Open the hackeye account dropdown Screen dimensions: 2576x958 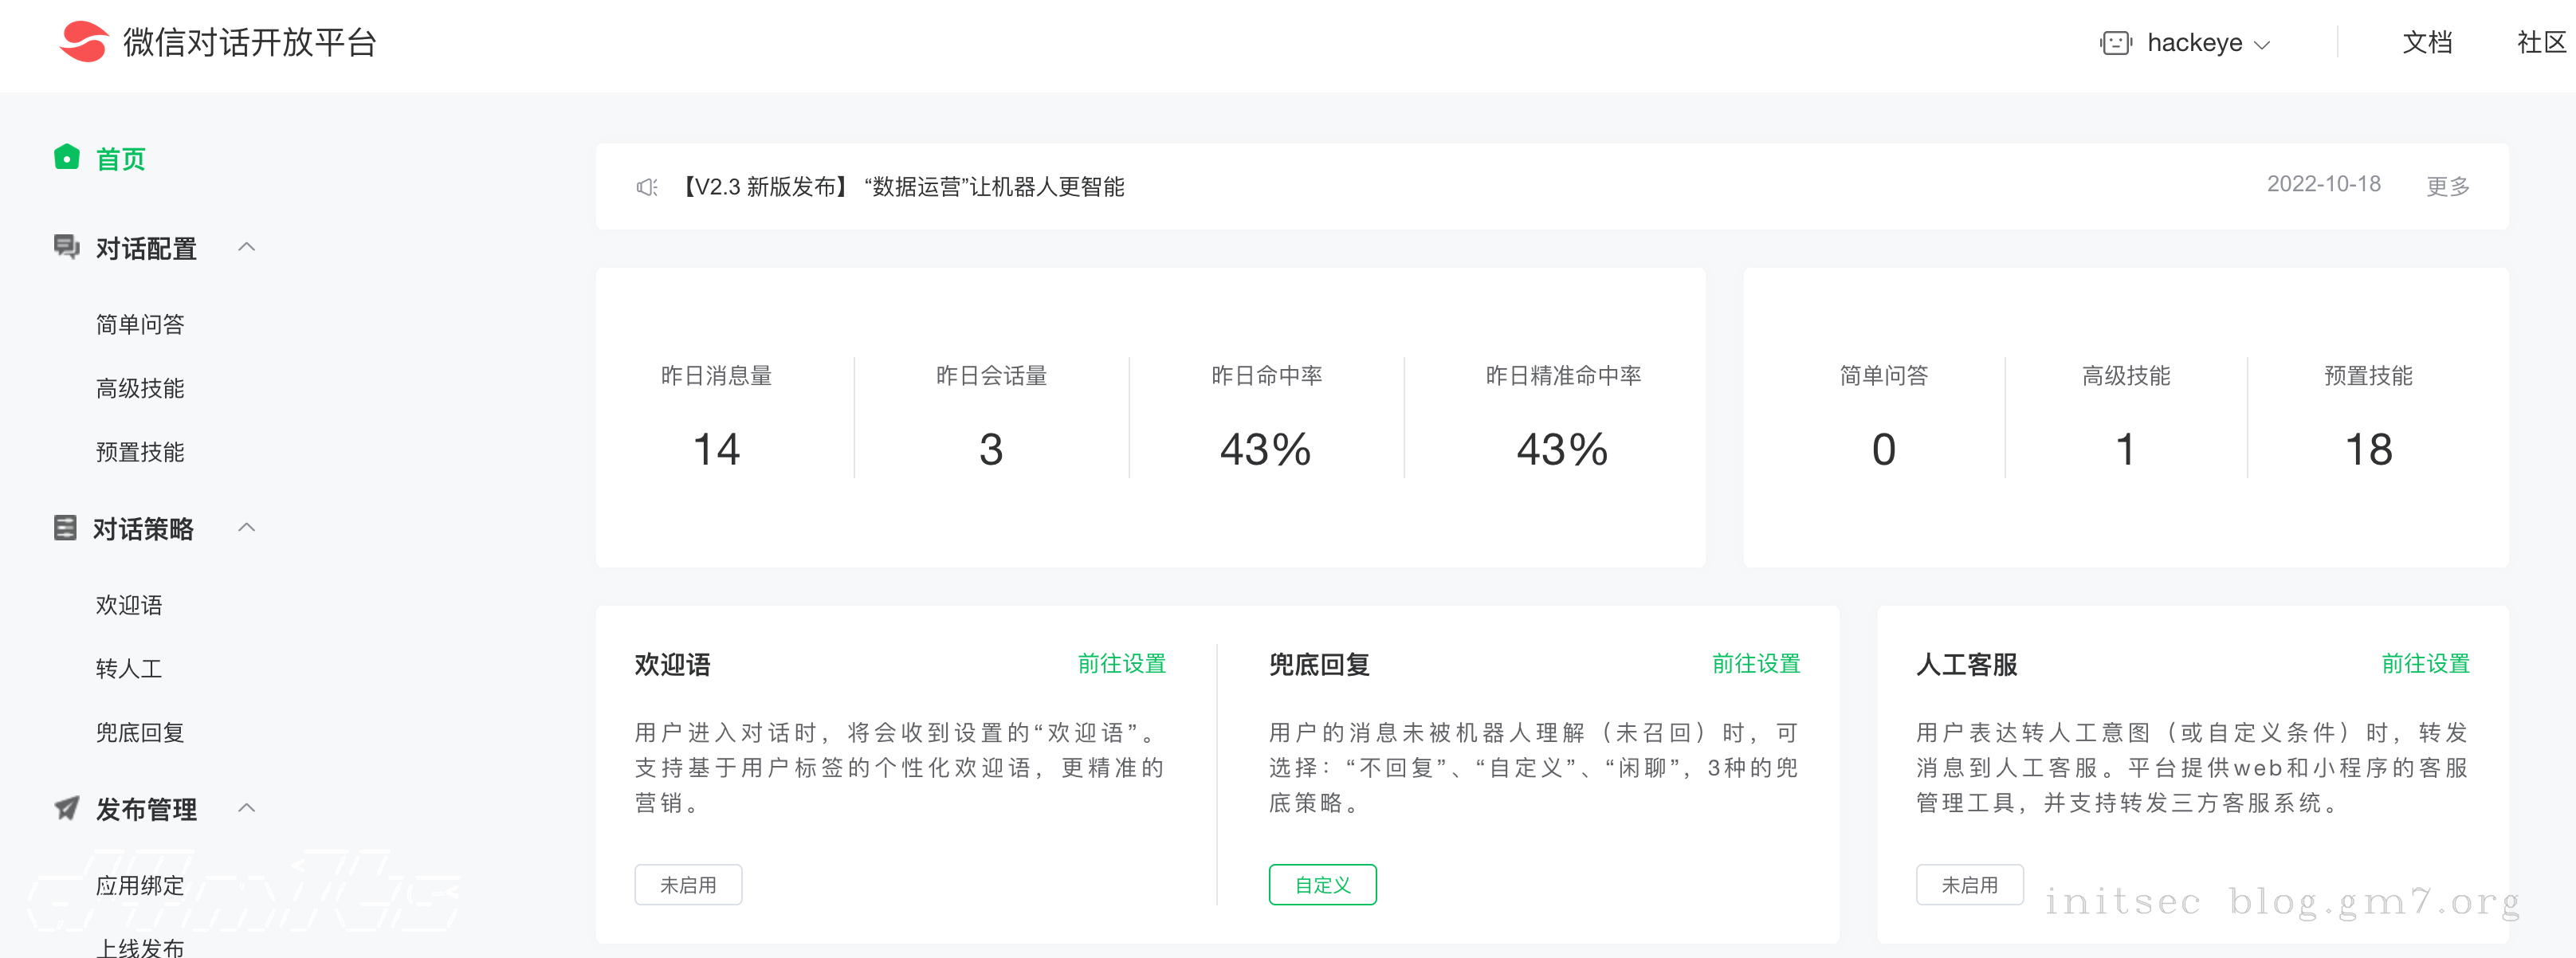[x=2207, y=43]
